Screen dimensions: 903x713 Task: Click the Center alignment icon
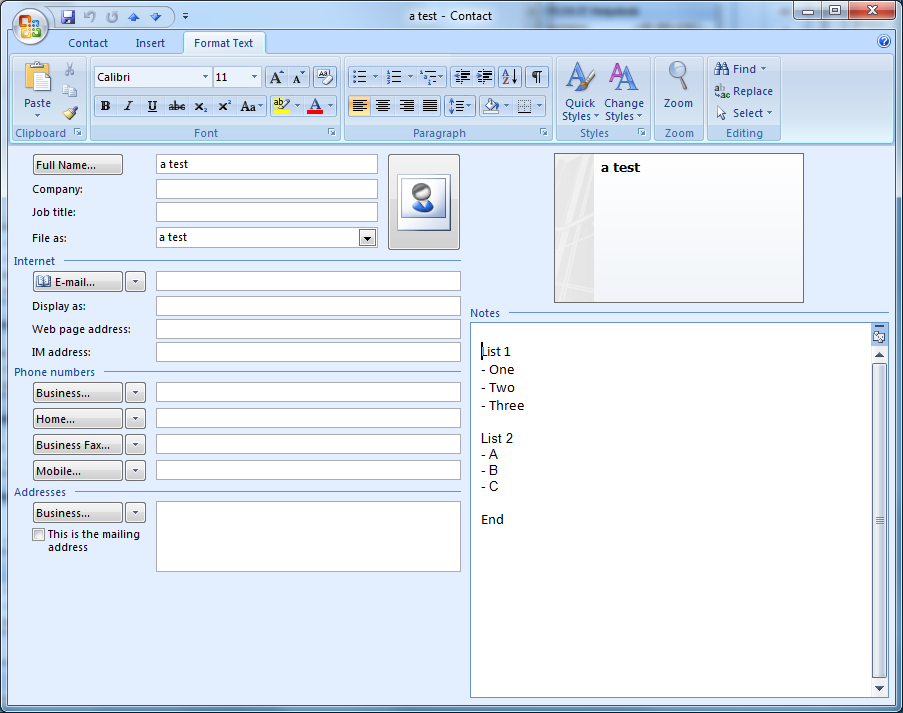383,106
